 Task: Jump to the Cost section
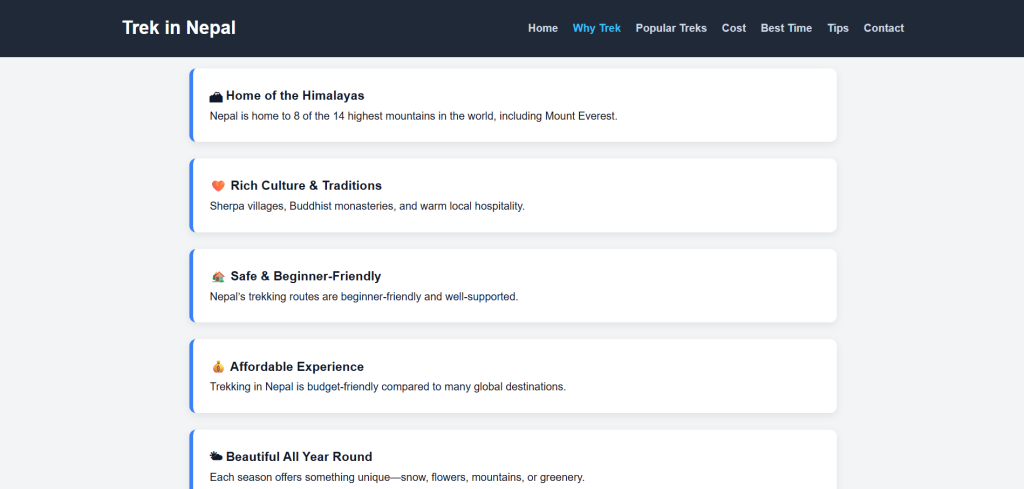click(733, 28)
